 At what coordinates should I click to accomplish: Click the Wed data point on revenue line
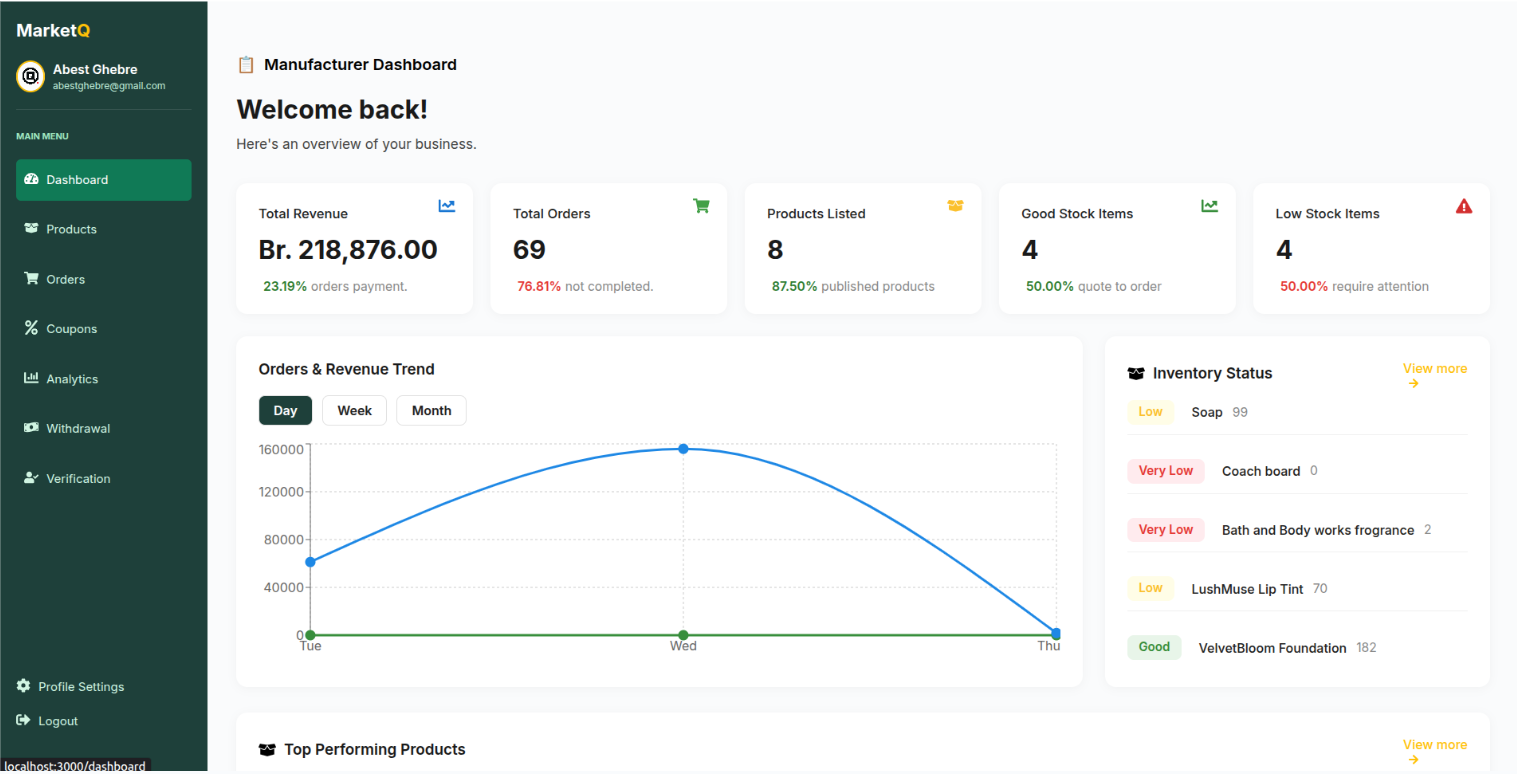683,449
